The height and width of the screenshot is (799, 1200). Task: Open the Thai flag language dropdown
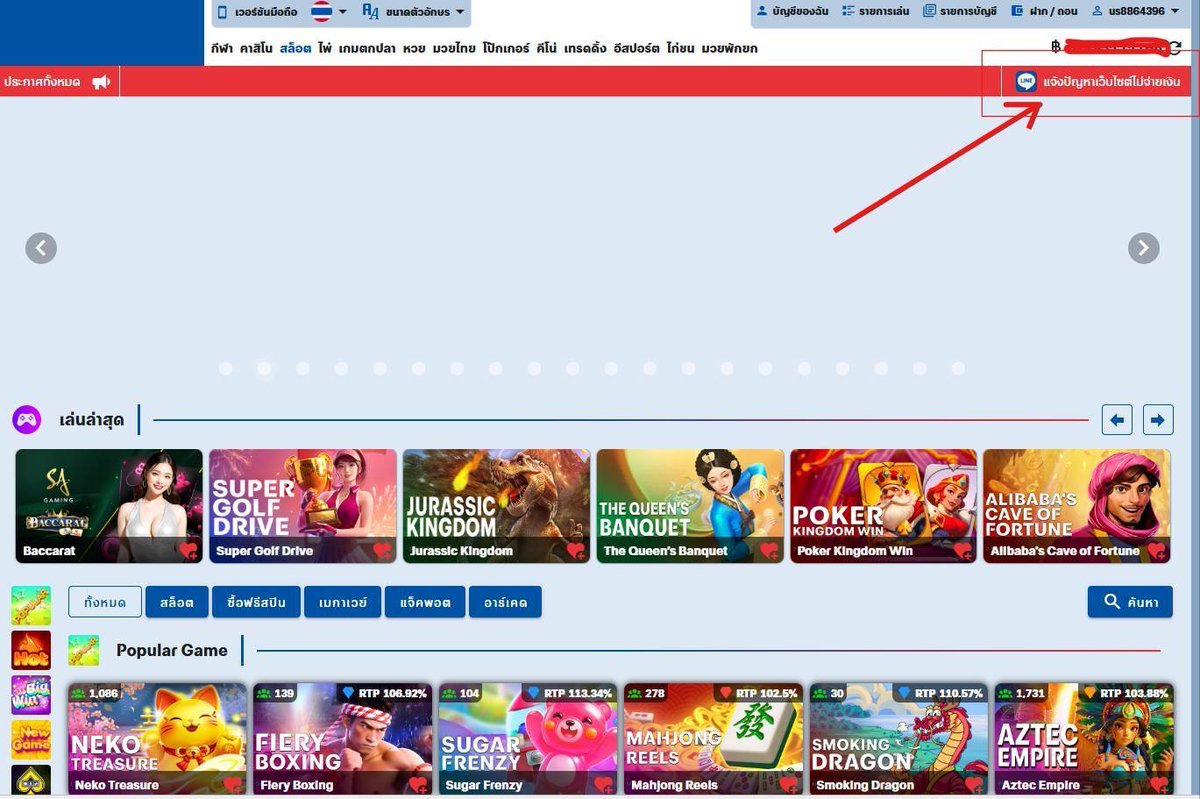(329, 12)
